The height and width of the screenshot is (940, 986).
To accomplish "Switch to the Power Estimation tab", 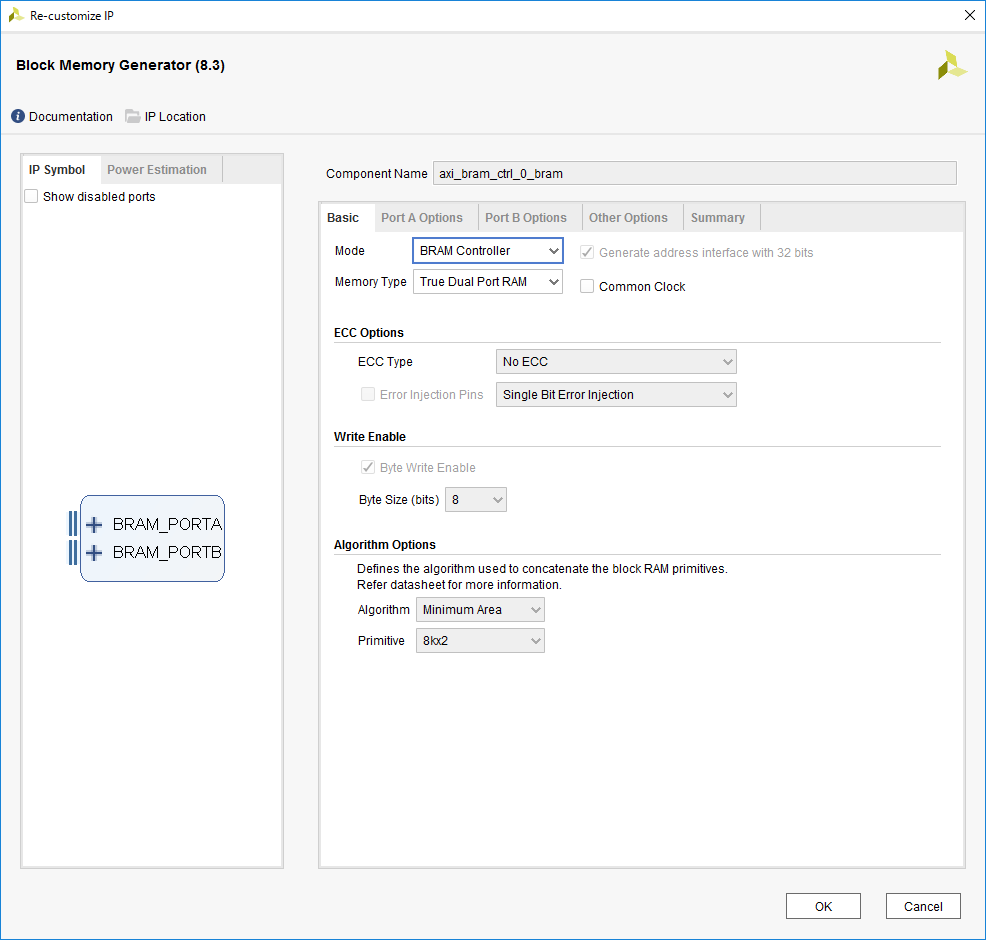I will point(157,170).
